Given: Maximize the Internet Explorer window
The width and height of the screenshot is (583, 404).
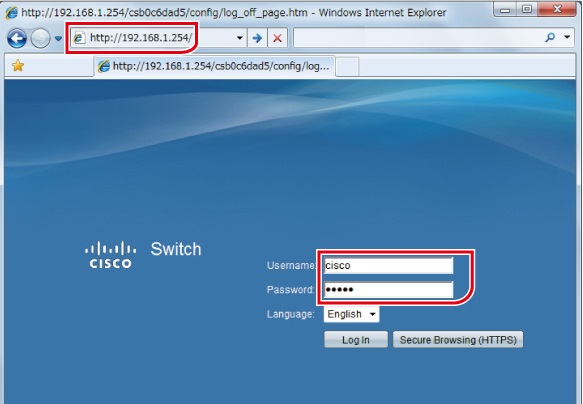Looking at the screenshot, I should coord(526,10).
